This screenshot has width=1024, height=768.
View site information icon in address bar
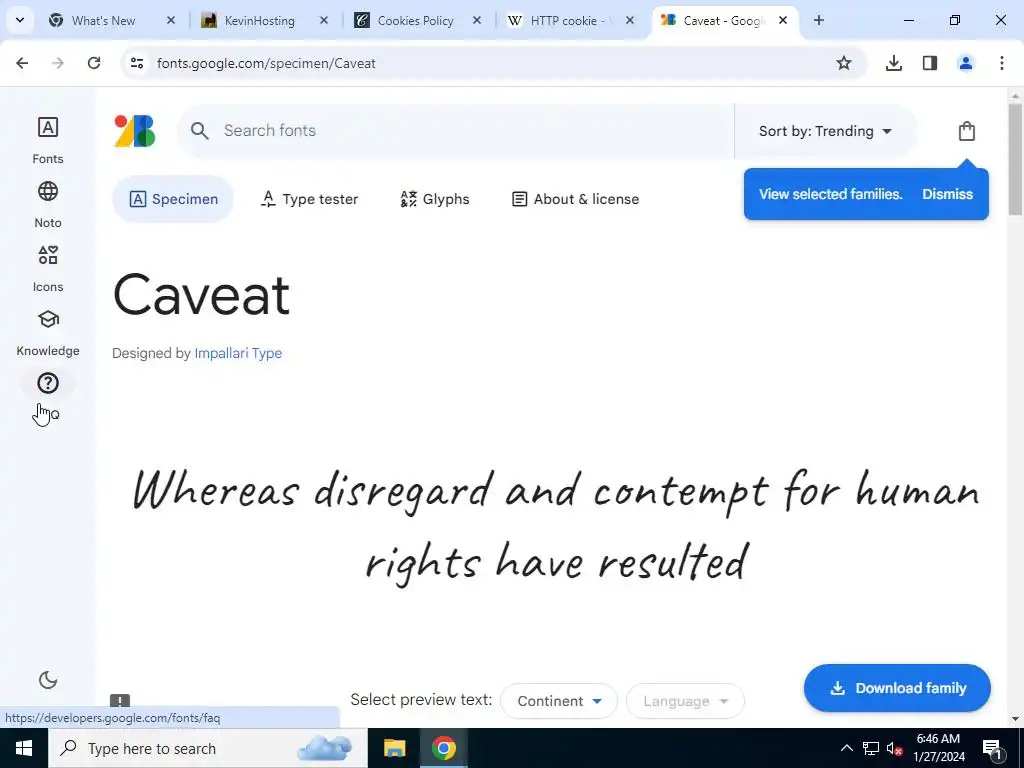(136, 63)
